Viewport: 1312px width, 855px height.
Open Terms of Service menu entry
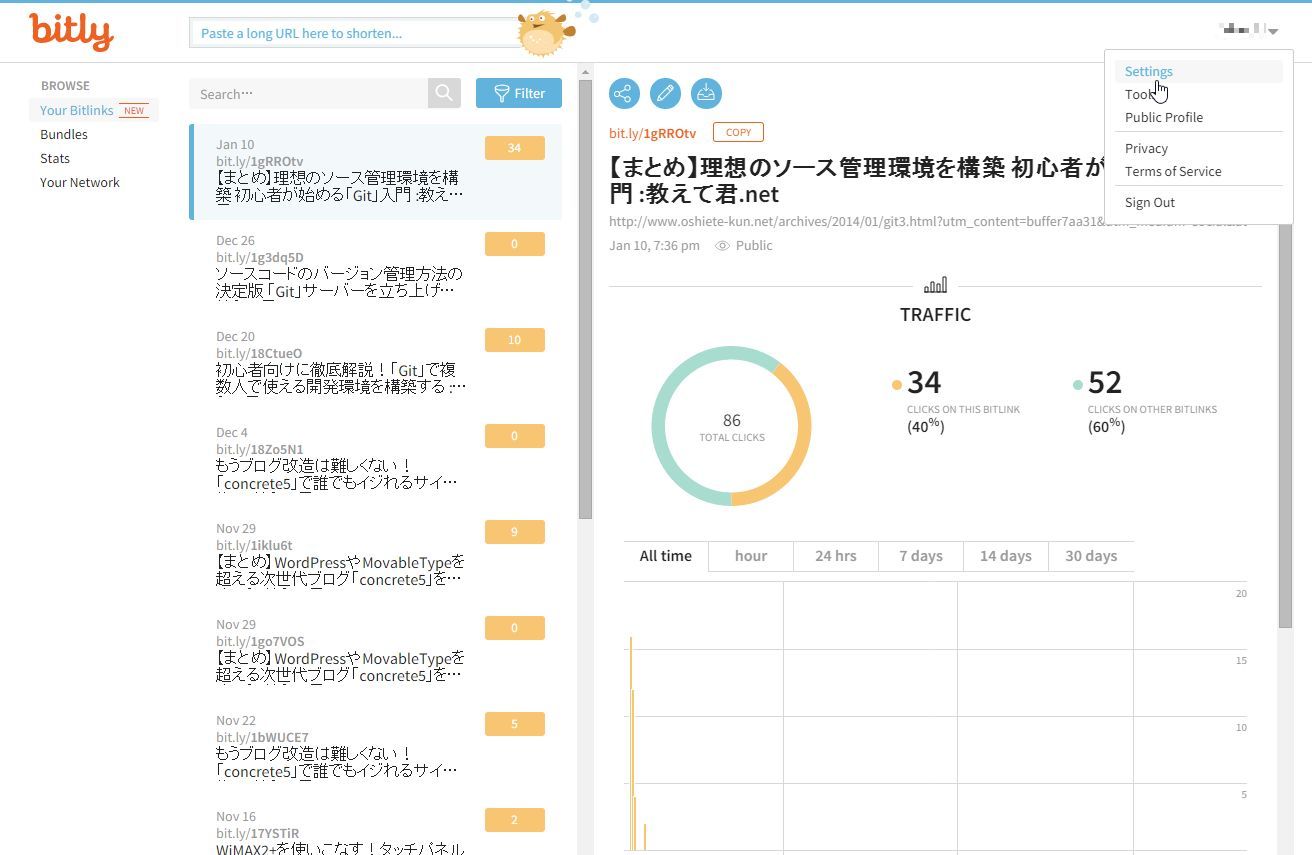(x=1173, y=171)
